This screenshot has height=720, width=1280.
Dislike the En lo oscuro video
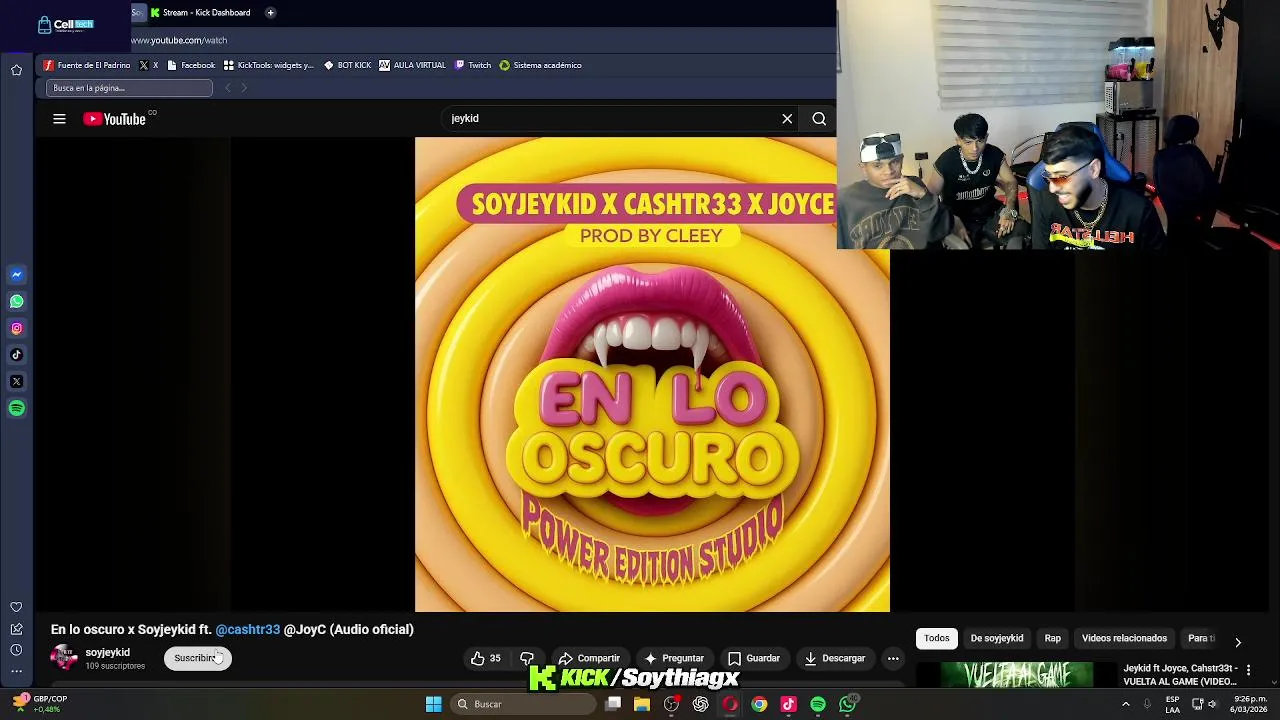coord(527,658)
